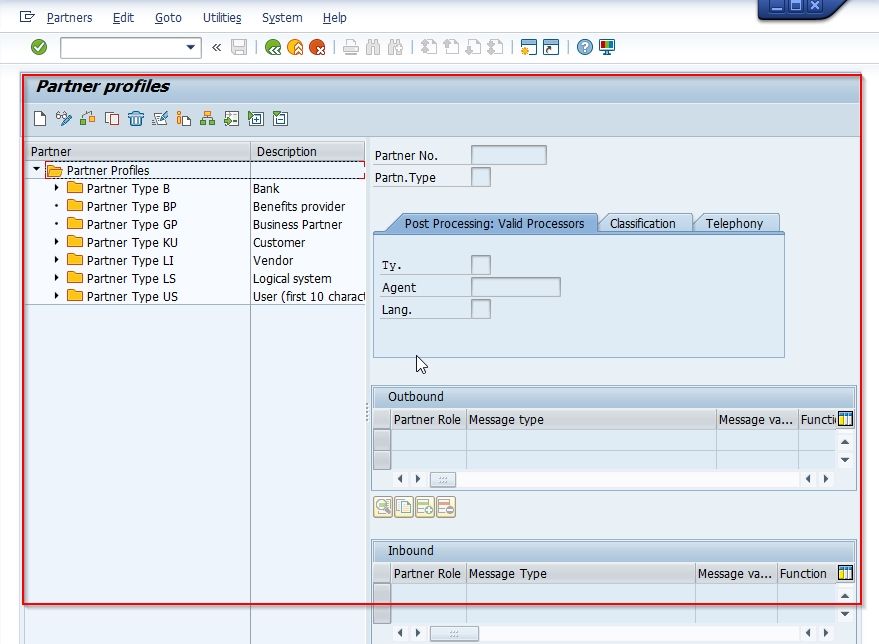Click the Lang. input field
Screen dimensions: 879x644
click(481, 309)
